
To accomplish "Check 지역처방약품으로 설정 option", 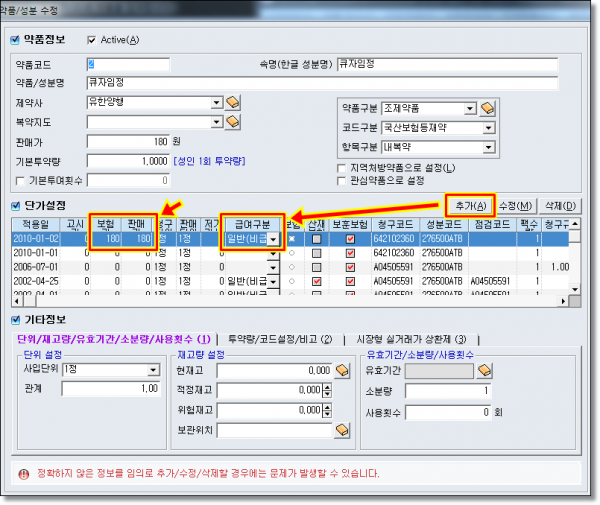I will (x=342, y=168).
